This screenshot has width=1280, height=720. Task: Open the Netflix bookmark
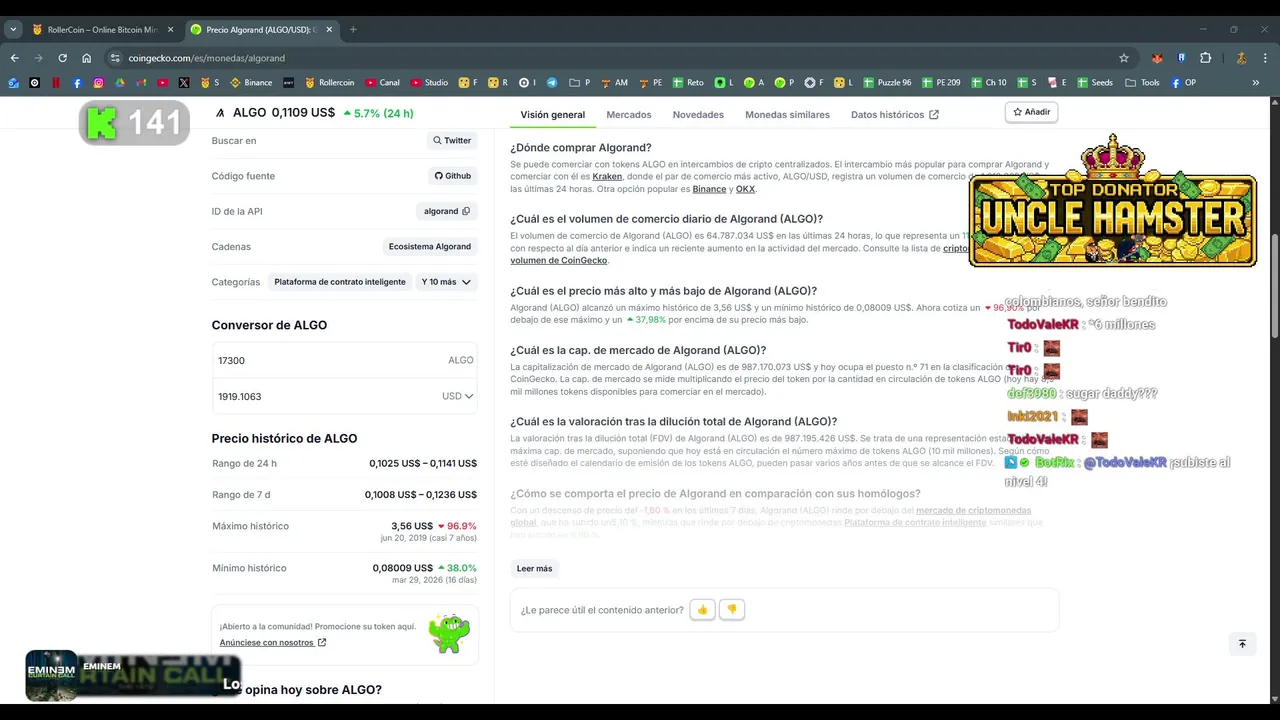point(56,82)
